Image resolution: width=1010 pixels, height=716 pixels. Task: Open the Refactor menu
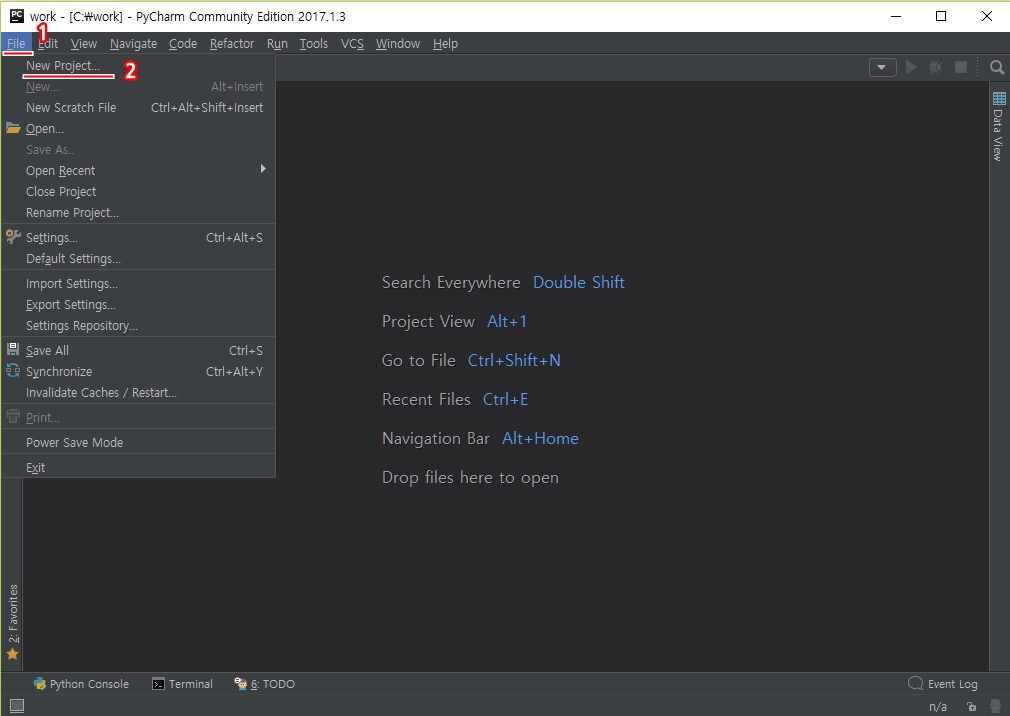click(x=232, y=43)
